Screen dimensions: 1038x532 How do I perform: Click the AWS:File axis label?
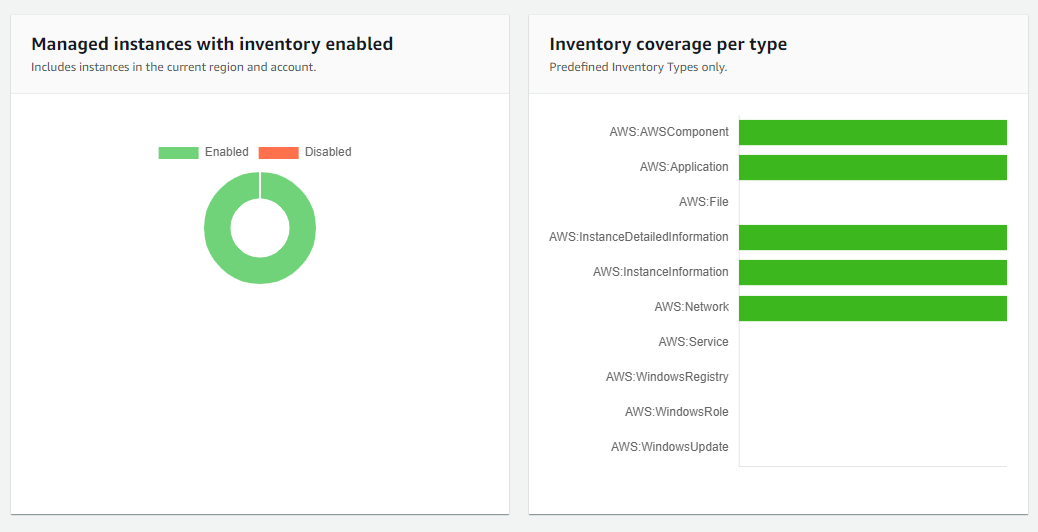pyautogui.click(x=703, y=202)
